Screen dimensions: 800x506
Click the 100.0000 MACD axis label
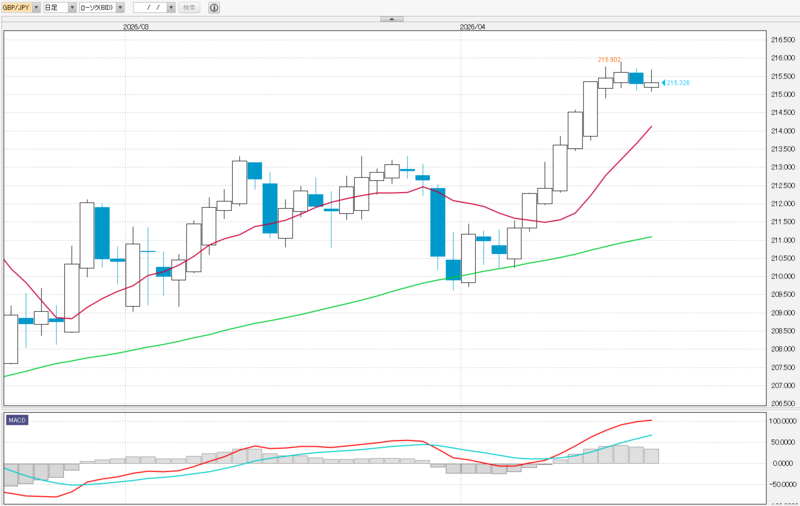coord(783,421)
